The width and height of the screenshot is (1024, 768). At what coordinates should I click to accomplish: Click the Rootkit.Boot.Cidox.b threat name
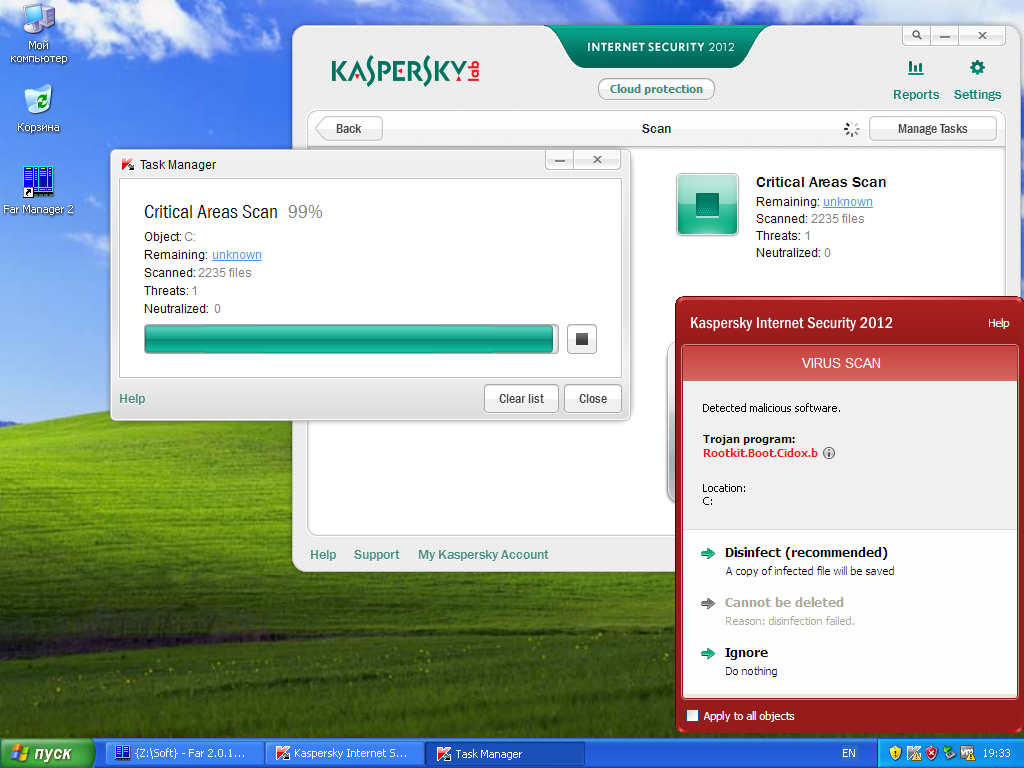(x=760, y=453)
